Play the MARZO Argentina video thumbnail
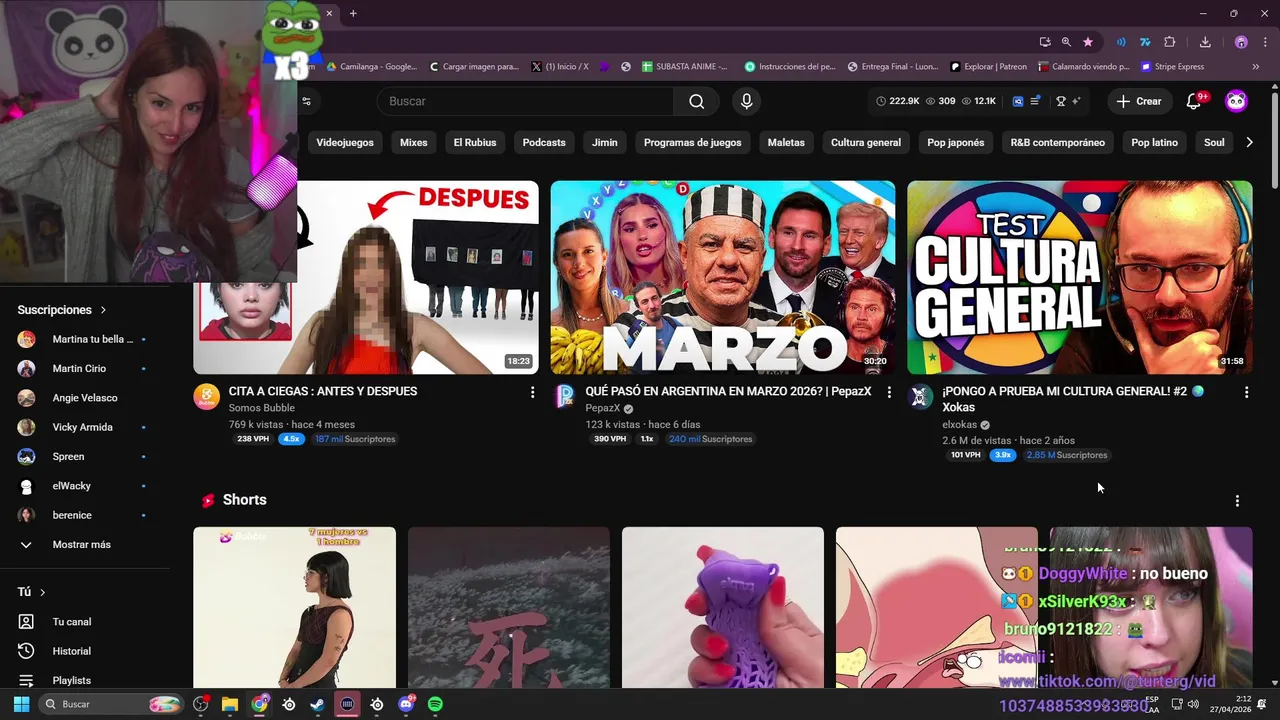1280x720 pixels. (722, 277)
